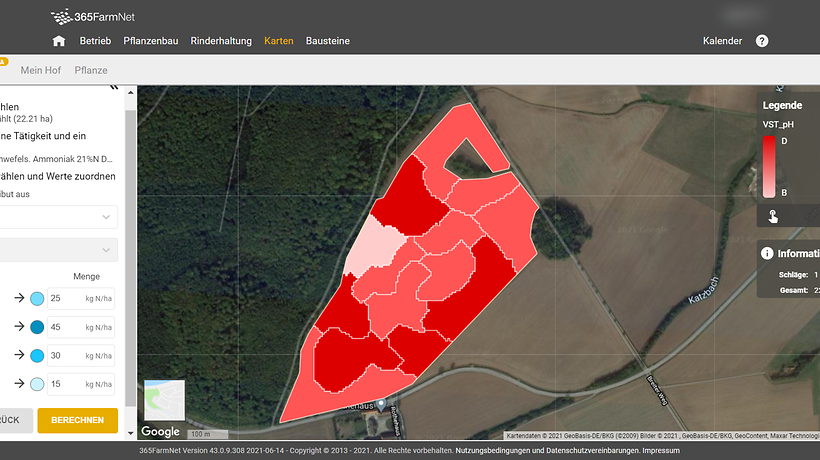
Task: Click the home icon in navigation bar
Action: (x=59, y=41)
